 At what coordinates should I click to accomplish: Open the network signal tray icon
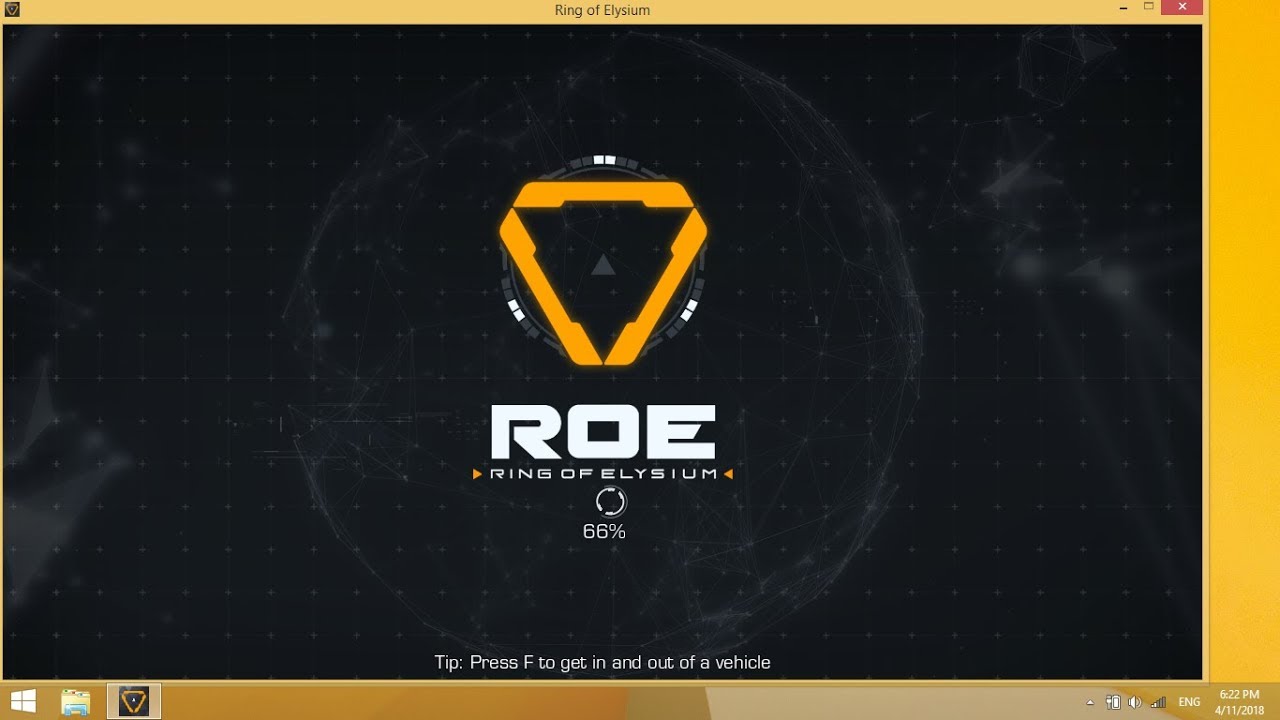pos(1159,702)
